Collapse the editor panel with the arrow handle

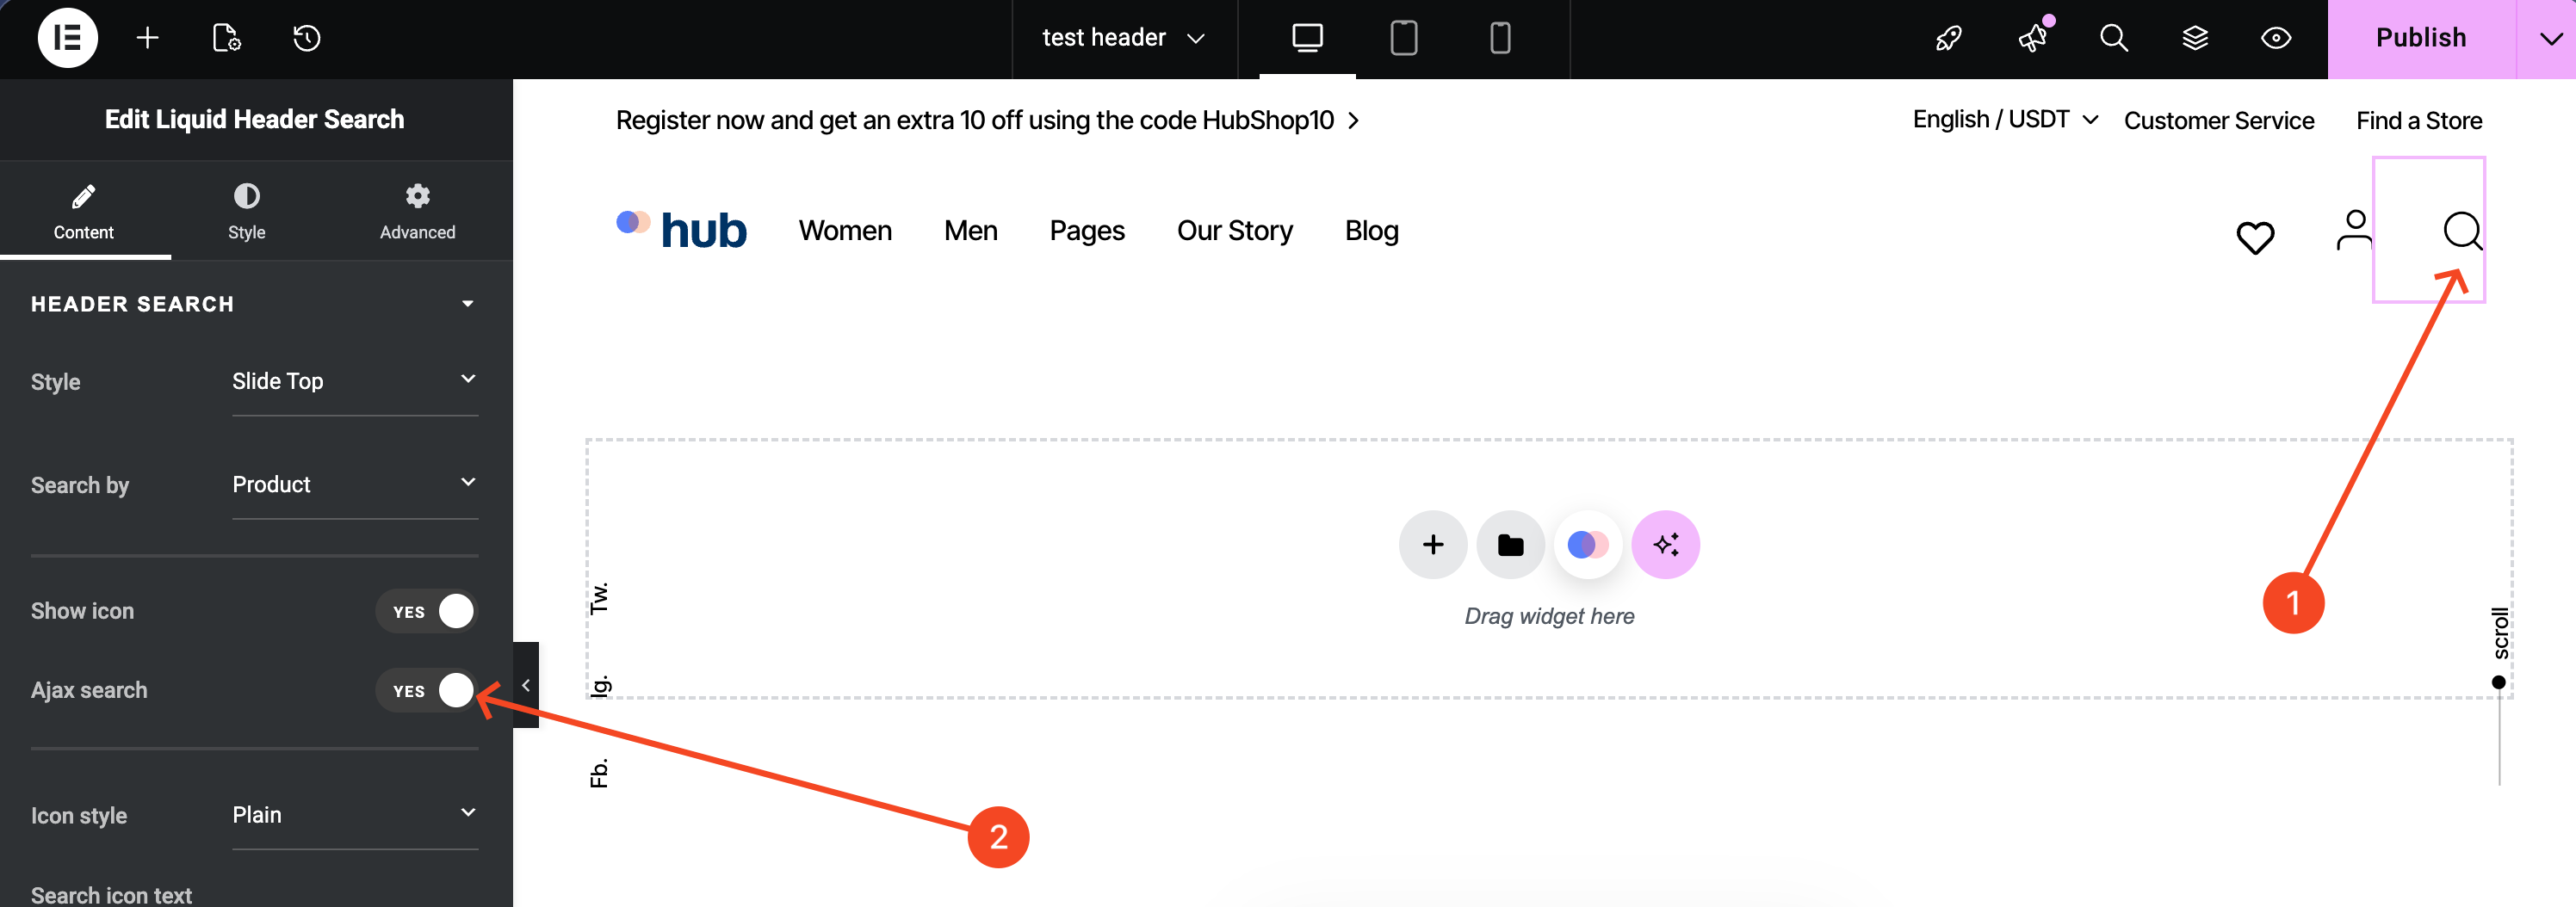click(x=526, y=685)
